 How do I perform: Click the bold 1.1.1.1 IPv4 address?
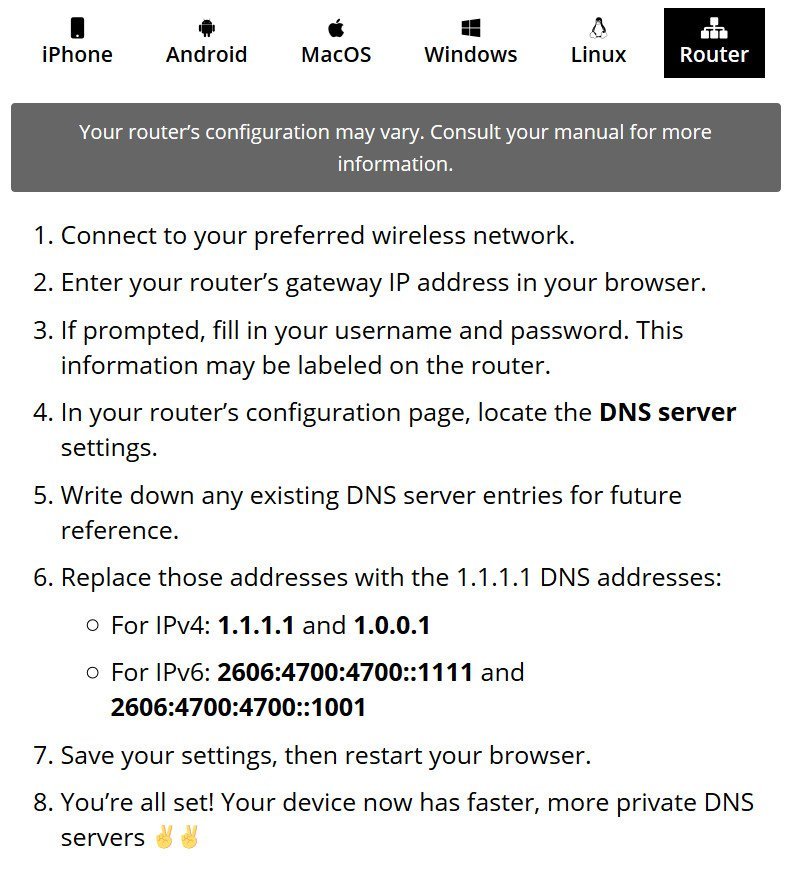[x=256, y=625]
